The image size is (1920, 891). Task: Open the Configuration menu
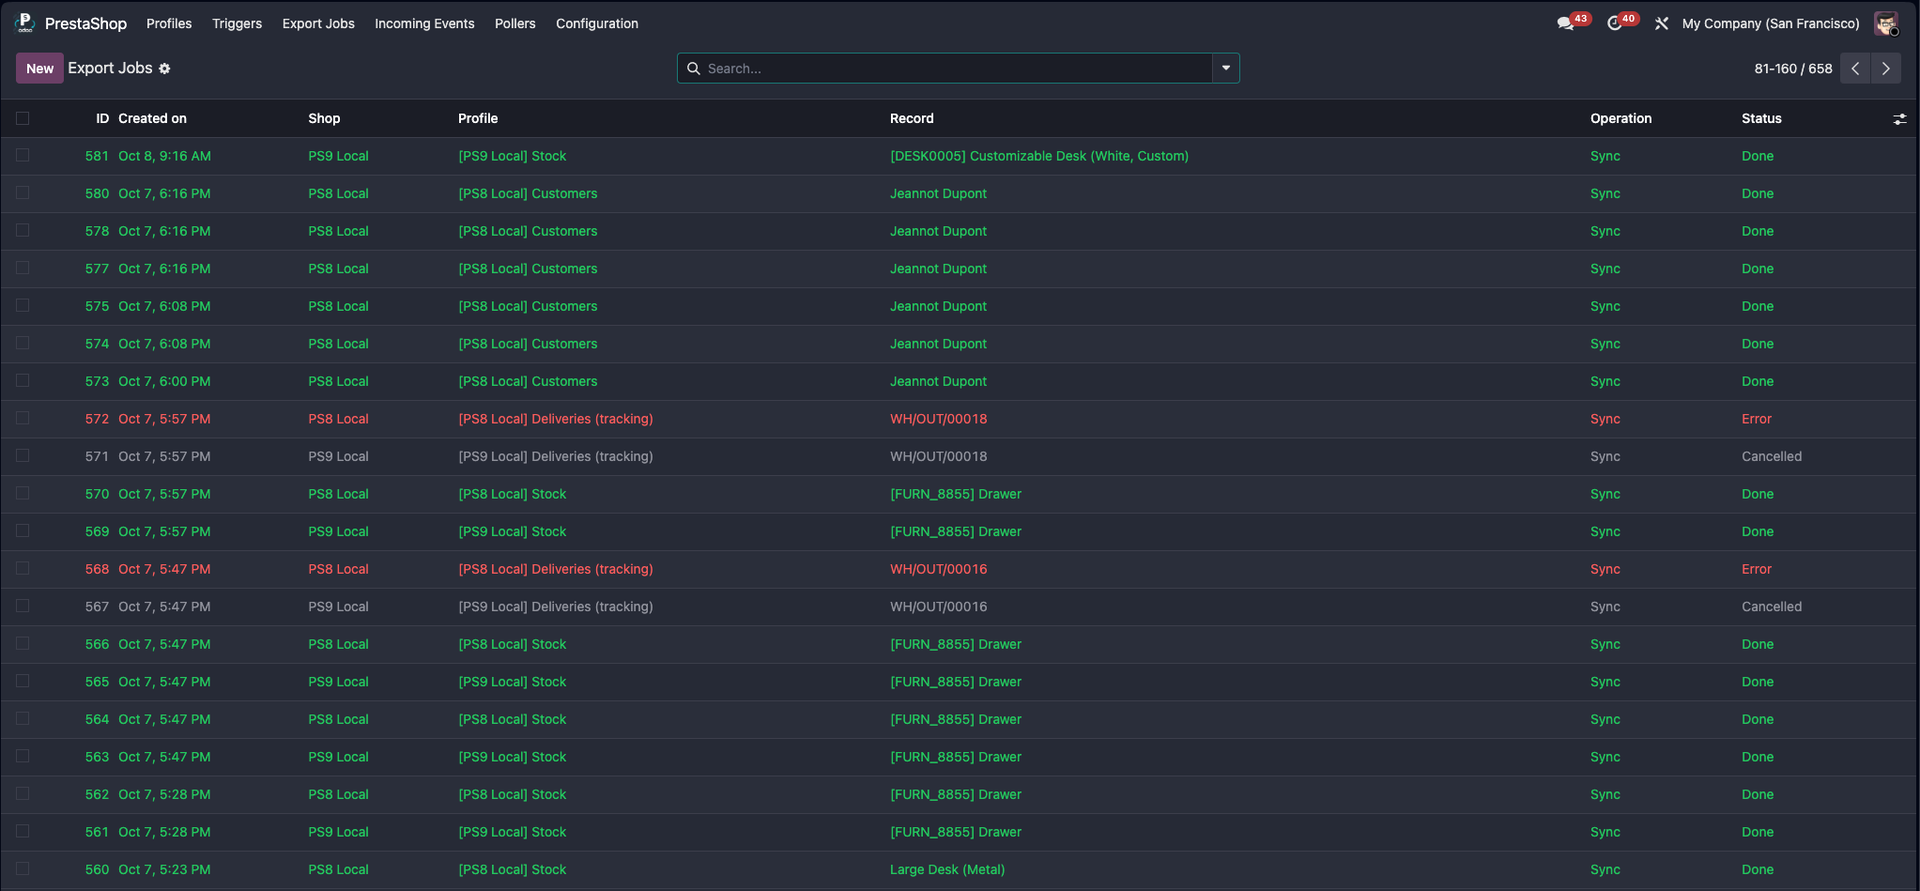pos(597,23)
